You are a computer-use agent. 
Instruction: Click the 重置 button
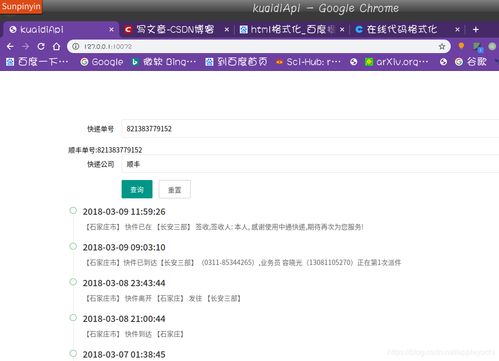[175, 189]
